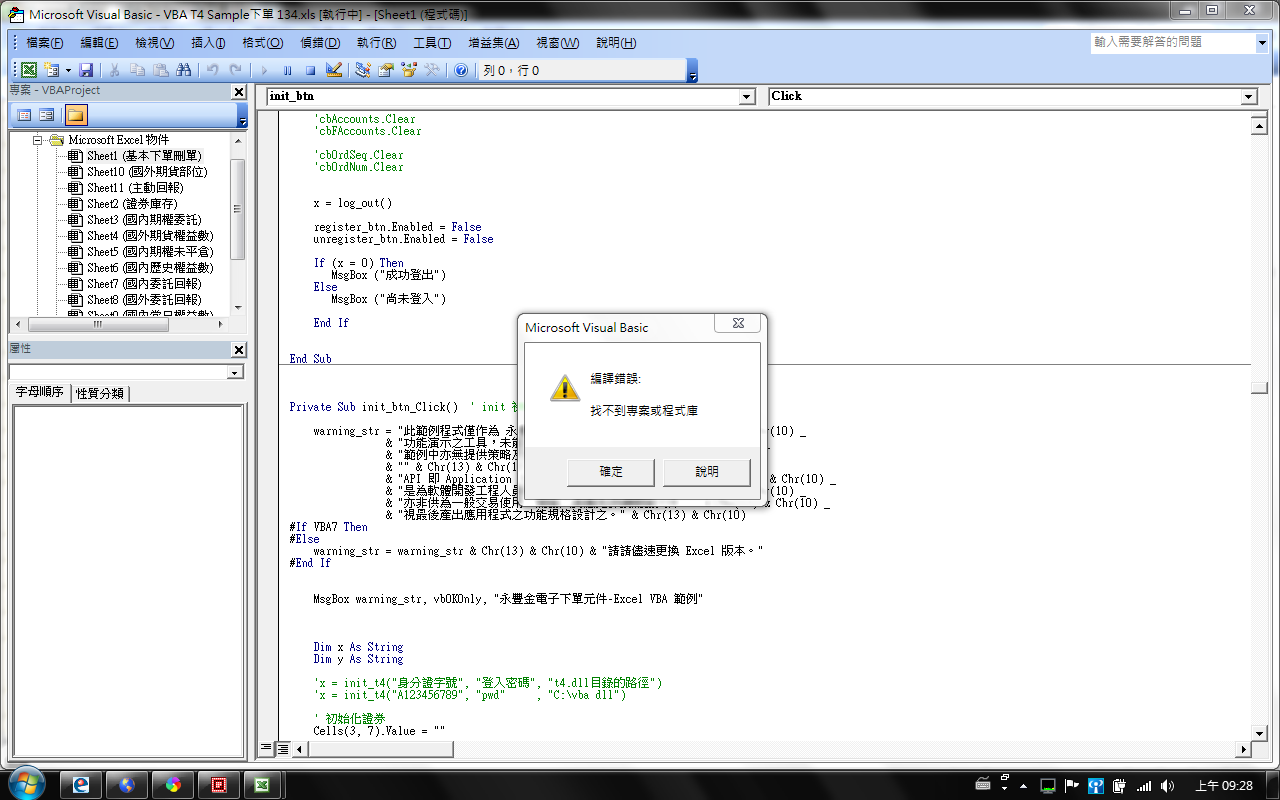Open the Project Explorer toolbar icon
The width and height of the screenshot is (1280, 800).
[x=363, y=70]
